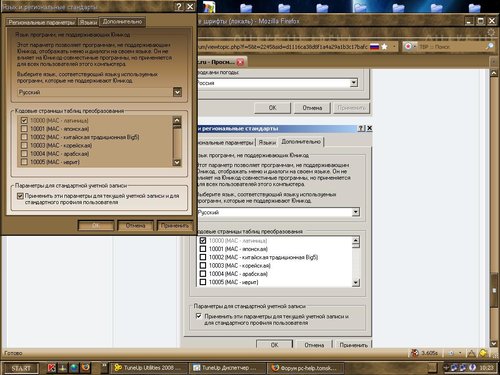This screenshot has height=375, width=500.
Task: Close the Firefox tab with the red X
Action: (x=240, y=62)
